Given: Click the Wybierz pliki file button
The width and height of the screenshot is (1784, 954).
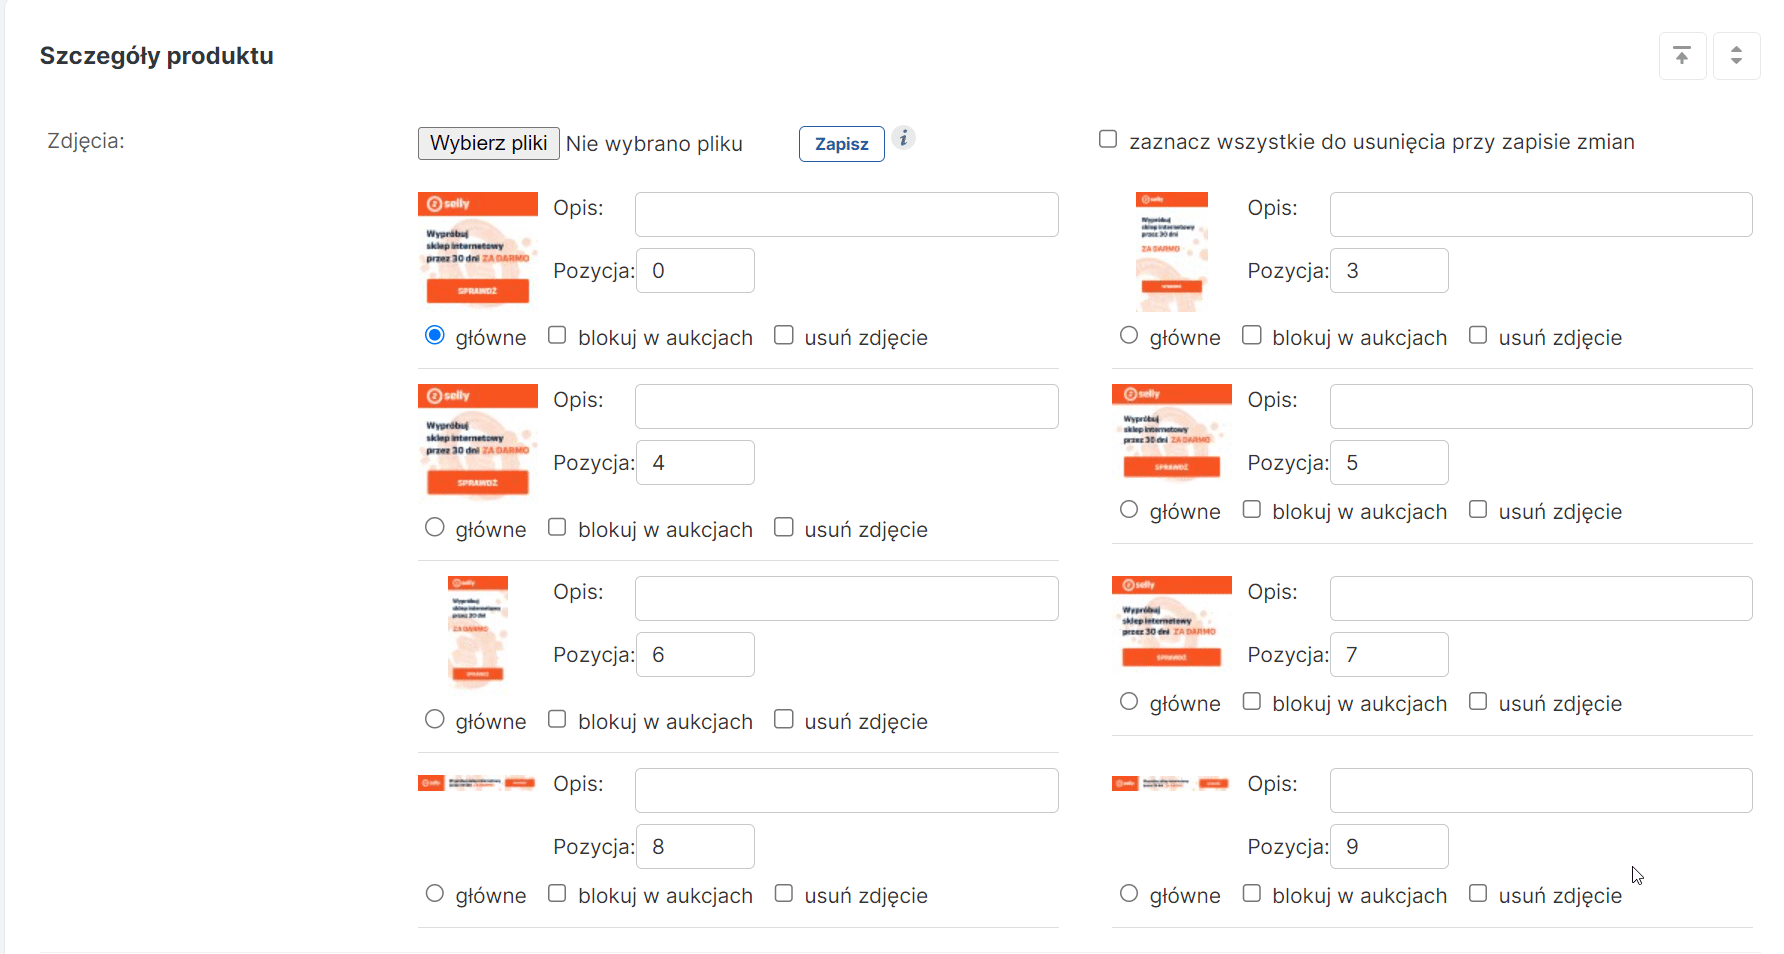Looking at the screenshot, I should pyautogui.click(x=488, y=143).
